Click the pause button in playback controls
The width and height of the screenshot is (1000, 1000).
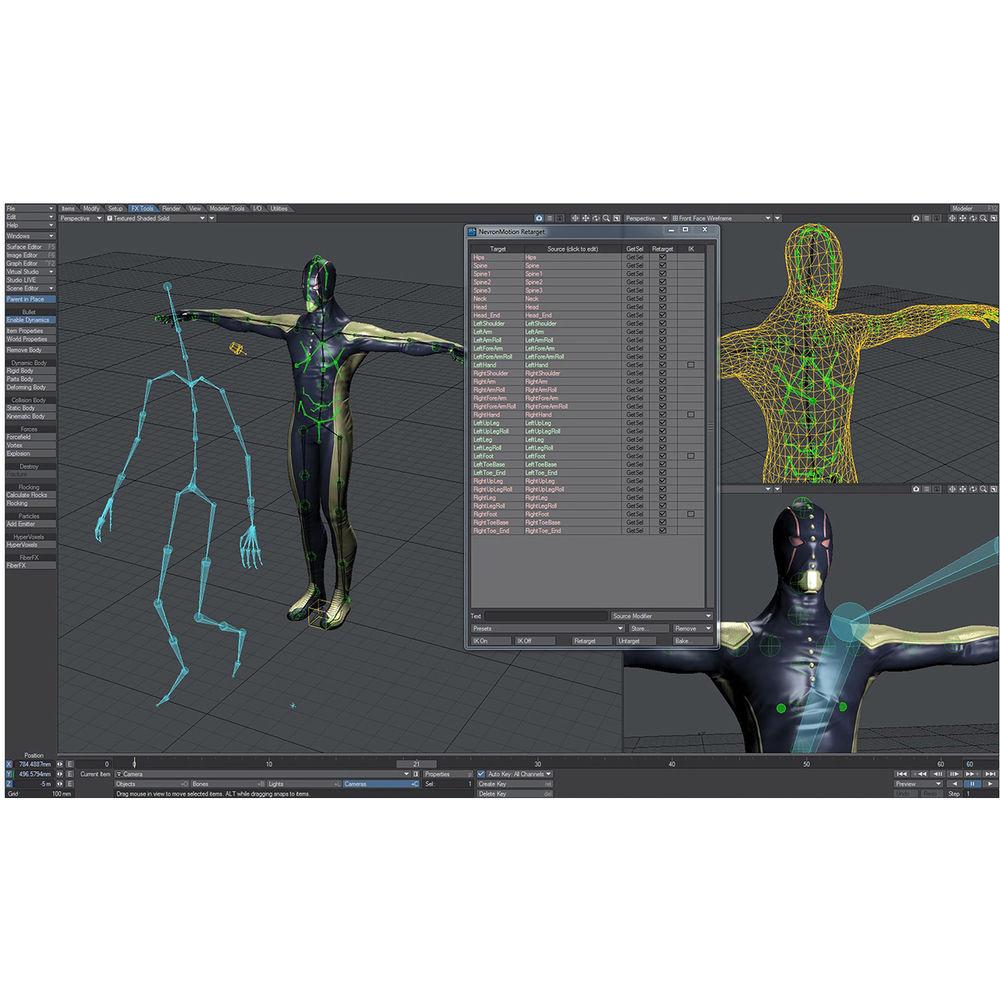tap(973, 784)
